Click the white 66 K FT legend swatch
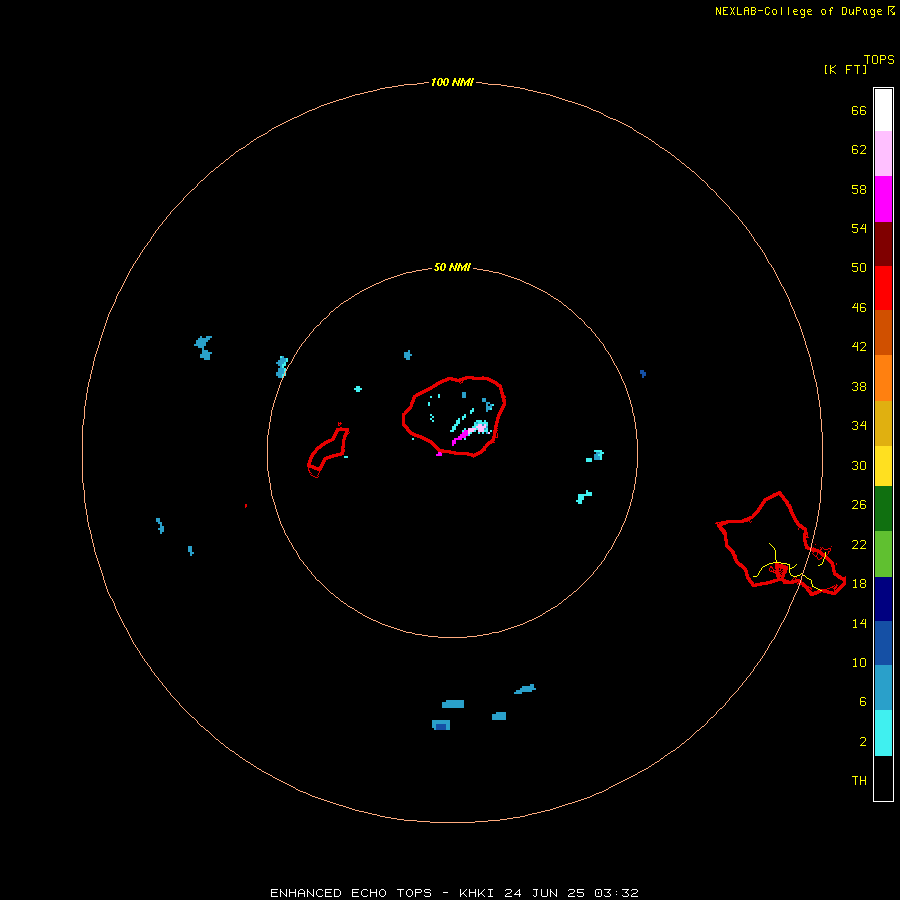This screenshot has width=900, height=900. (883, 110)
